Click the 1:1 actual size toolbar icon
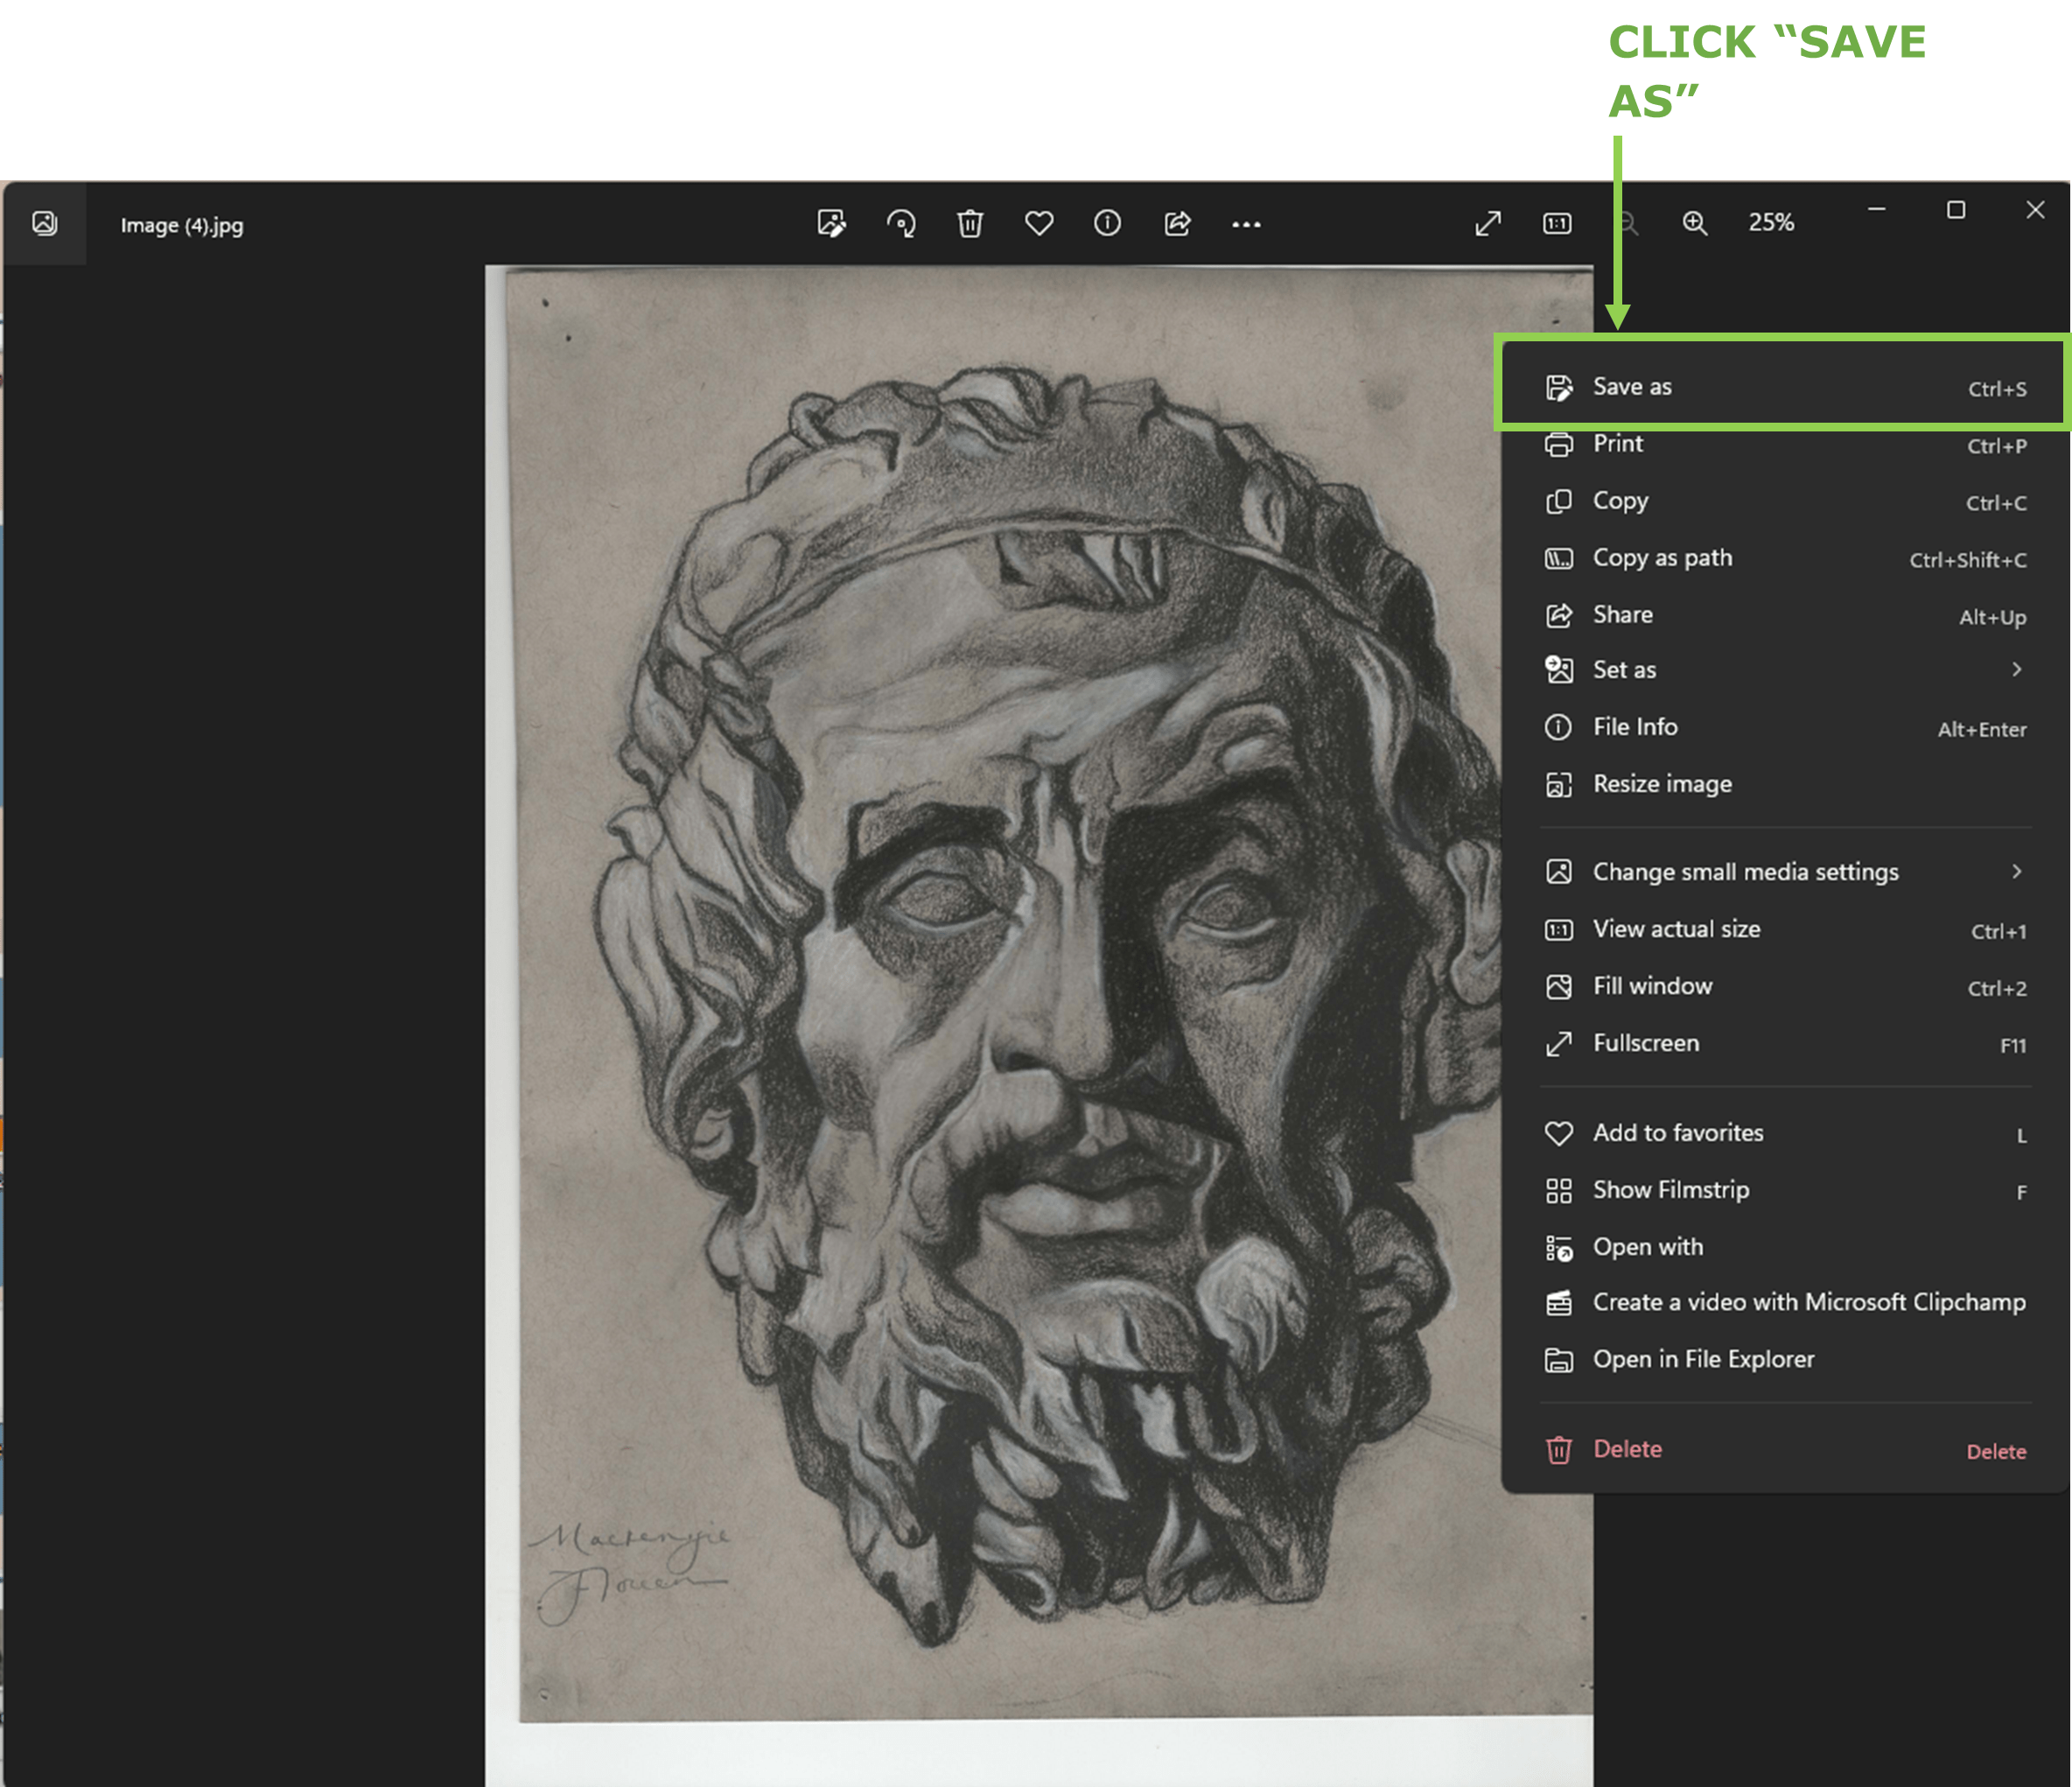This screenshot has height=1787, width=2072. click(x=1557, y=223)
